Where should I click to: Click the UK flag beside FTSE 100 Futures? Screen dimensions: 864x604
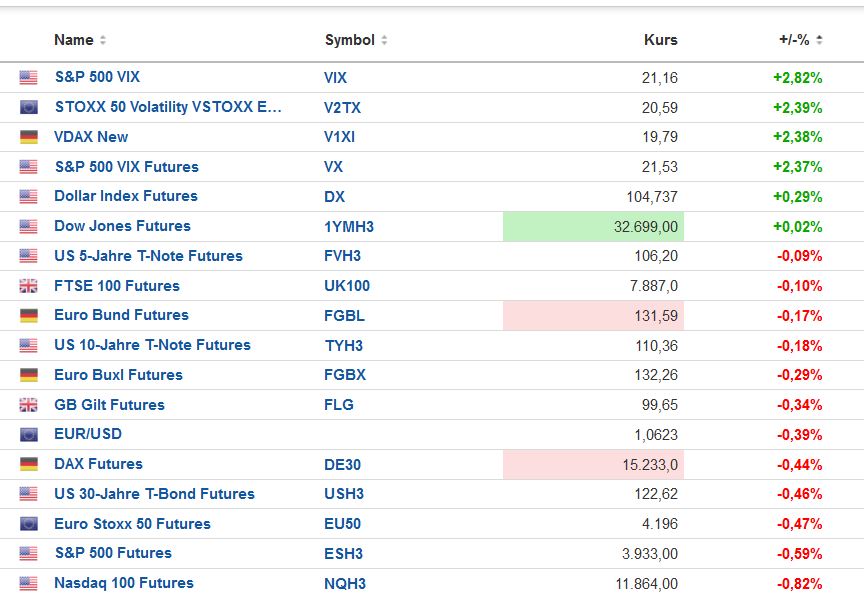click(29, 285)
